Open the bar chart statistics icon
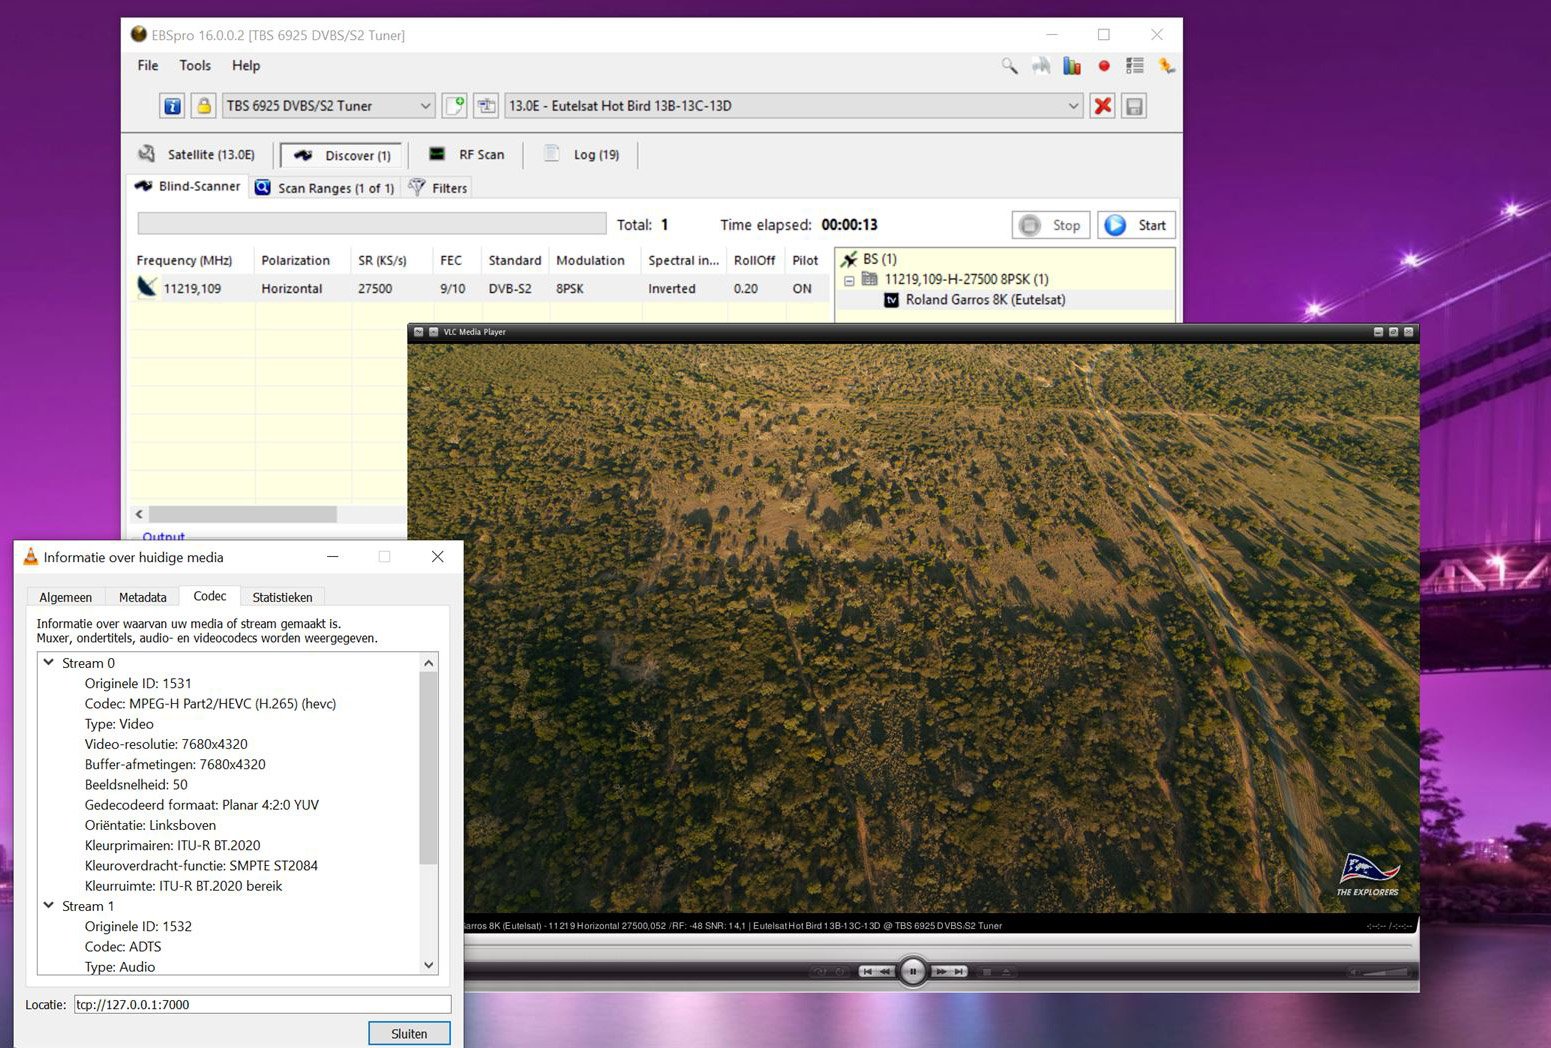Image resolution: width=1551 pixels, height=1048 pixels. (1072, 66)
